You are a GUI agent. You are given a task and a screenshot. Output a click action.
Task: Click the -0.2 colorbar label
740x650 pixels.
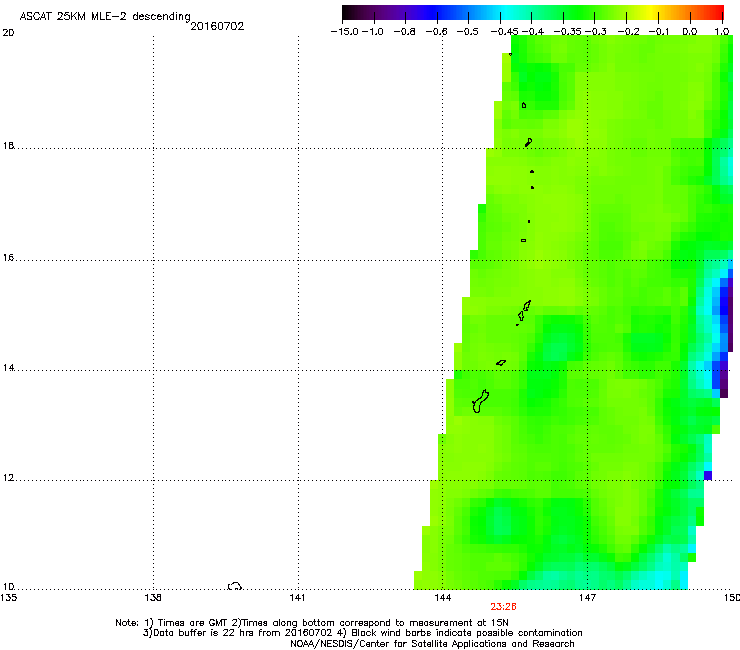(629, 32)
